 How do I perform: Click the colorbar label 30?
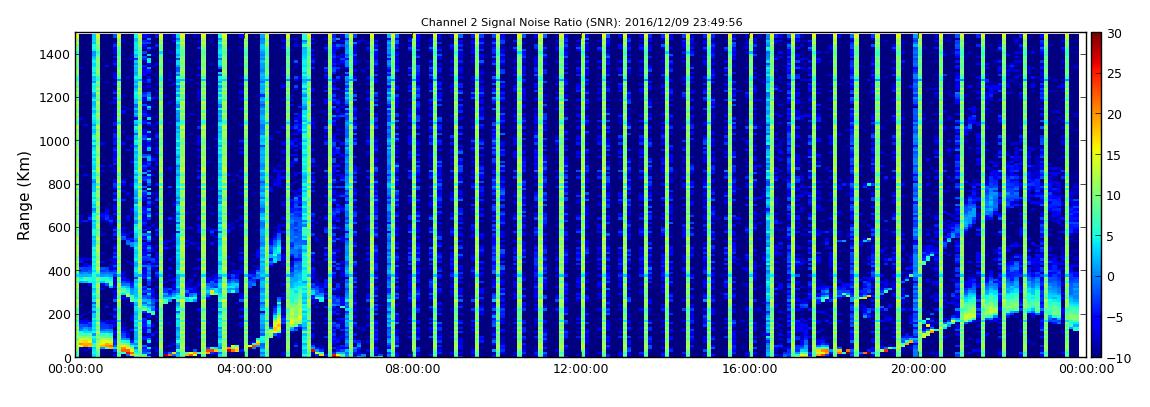pos(1115,33)
